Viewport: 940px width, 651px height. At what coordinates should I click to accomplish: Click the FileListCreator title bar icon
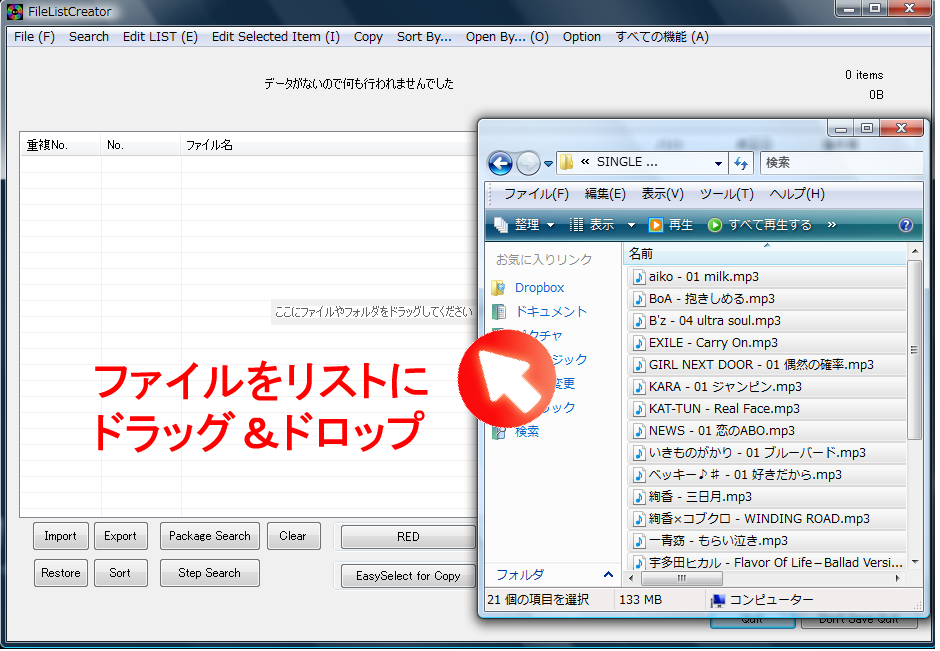point(13,11)
